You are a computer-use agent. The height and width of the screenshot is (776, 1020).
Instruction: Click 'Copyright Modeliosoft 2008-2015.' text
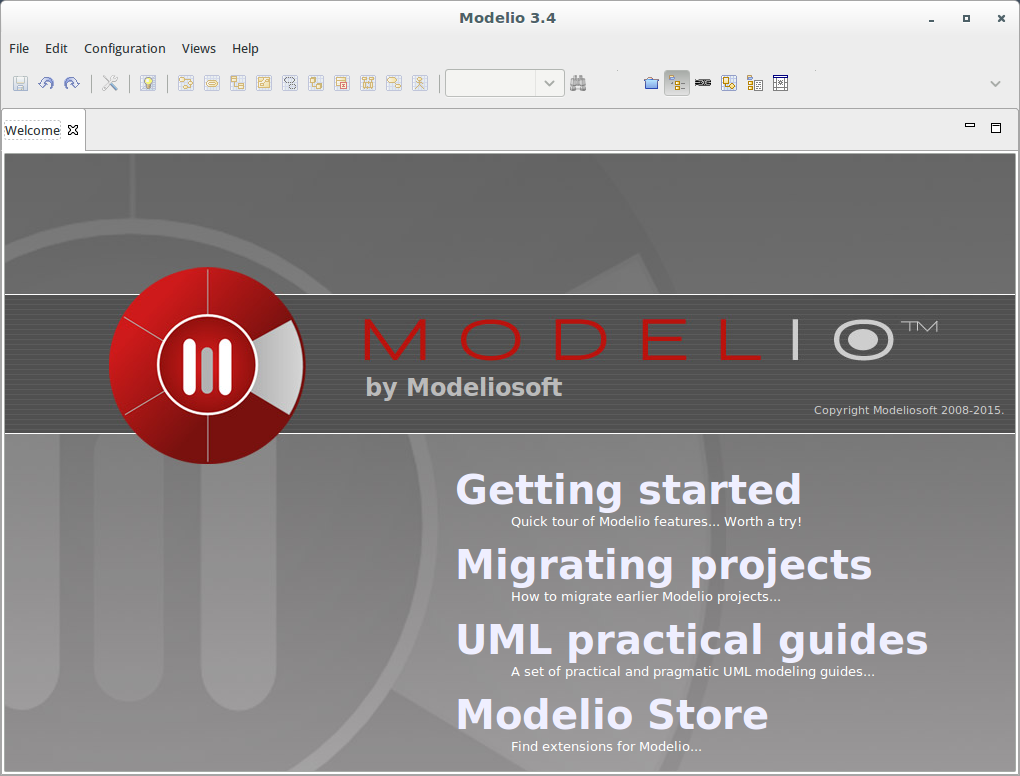pos(909,410)
